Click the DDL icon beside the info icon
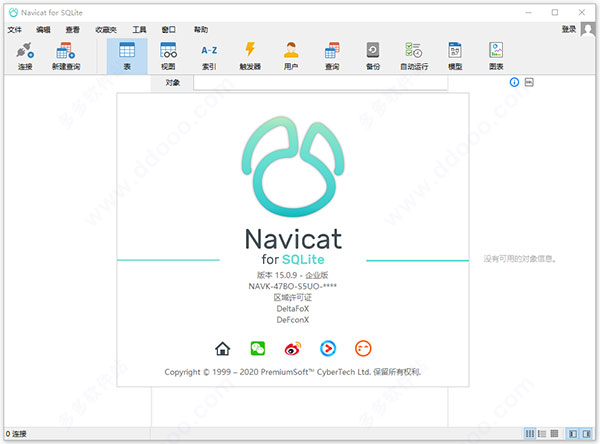600x444 pixels. pos(529,82)
